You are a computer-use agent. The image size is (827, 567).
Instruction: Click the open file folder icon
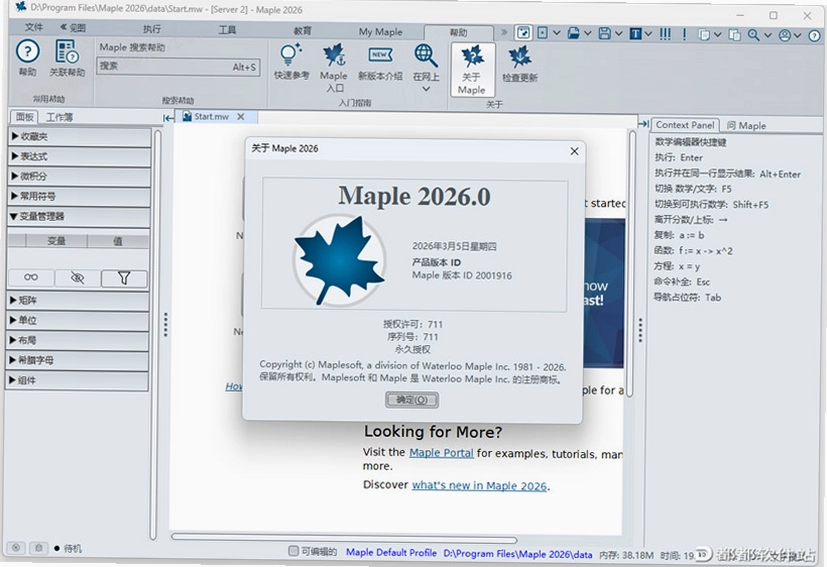click(x=573, y=34)
